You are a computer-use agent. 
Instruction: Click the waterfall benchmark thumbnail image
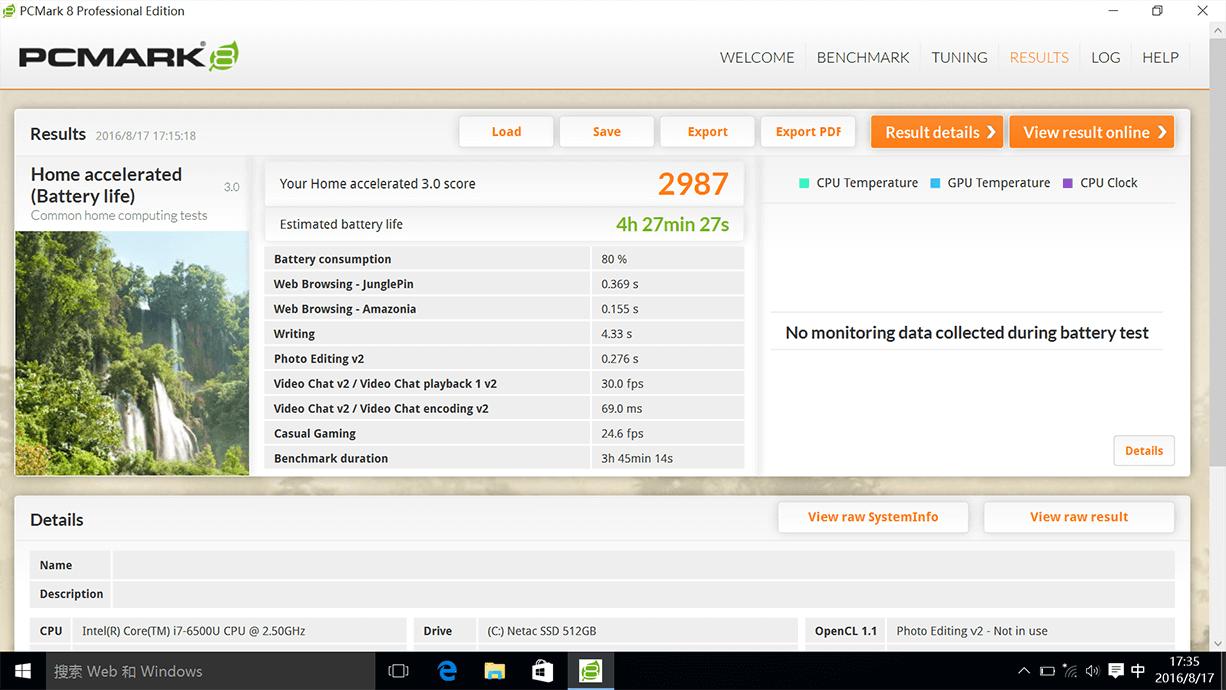tap(132, 353)
